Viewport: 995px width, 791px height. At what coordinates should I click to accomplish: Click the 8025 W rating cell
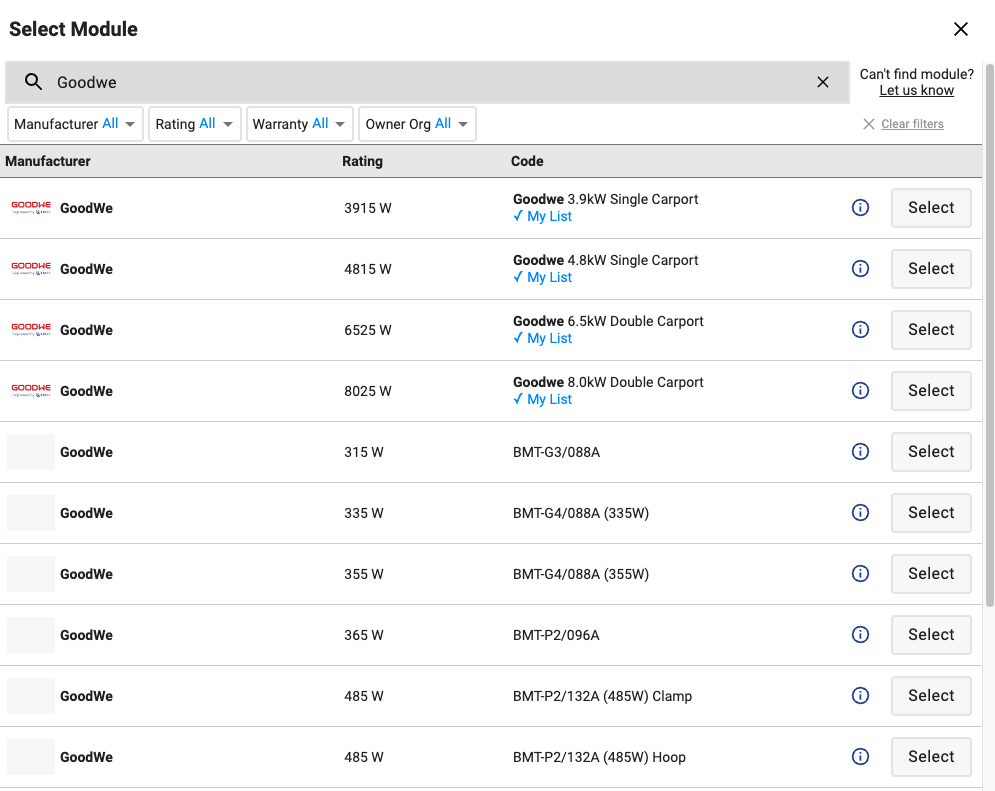tap(368, 391)
